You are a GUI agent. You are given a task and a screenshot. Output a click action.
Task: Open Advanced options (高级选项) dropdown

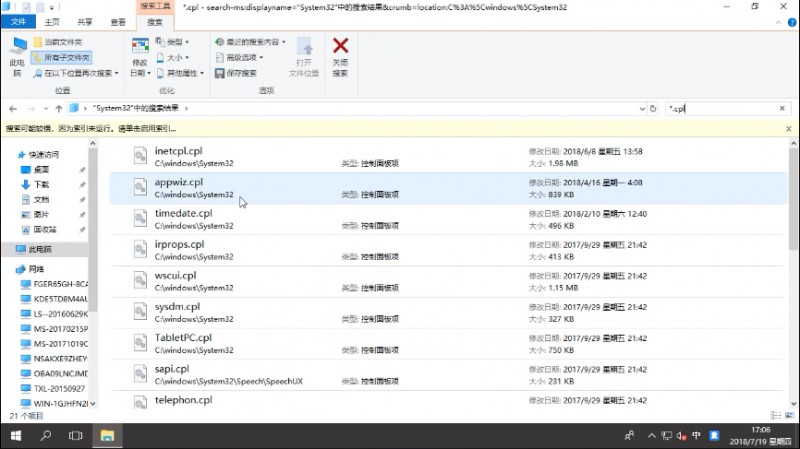[239, 57]
